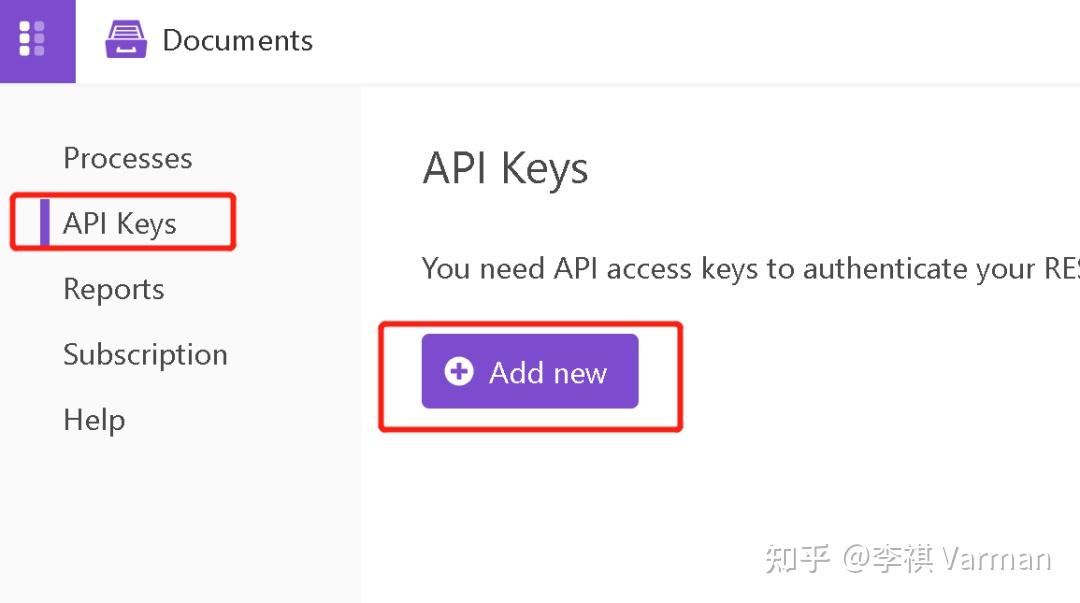The image size is (1080, 603).
Task: Click the Documents title text in header
Action: (237, 40)
